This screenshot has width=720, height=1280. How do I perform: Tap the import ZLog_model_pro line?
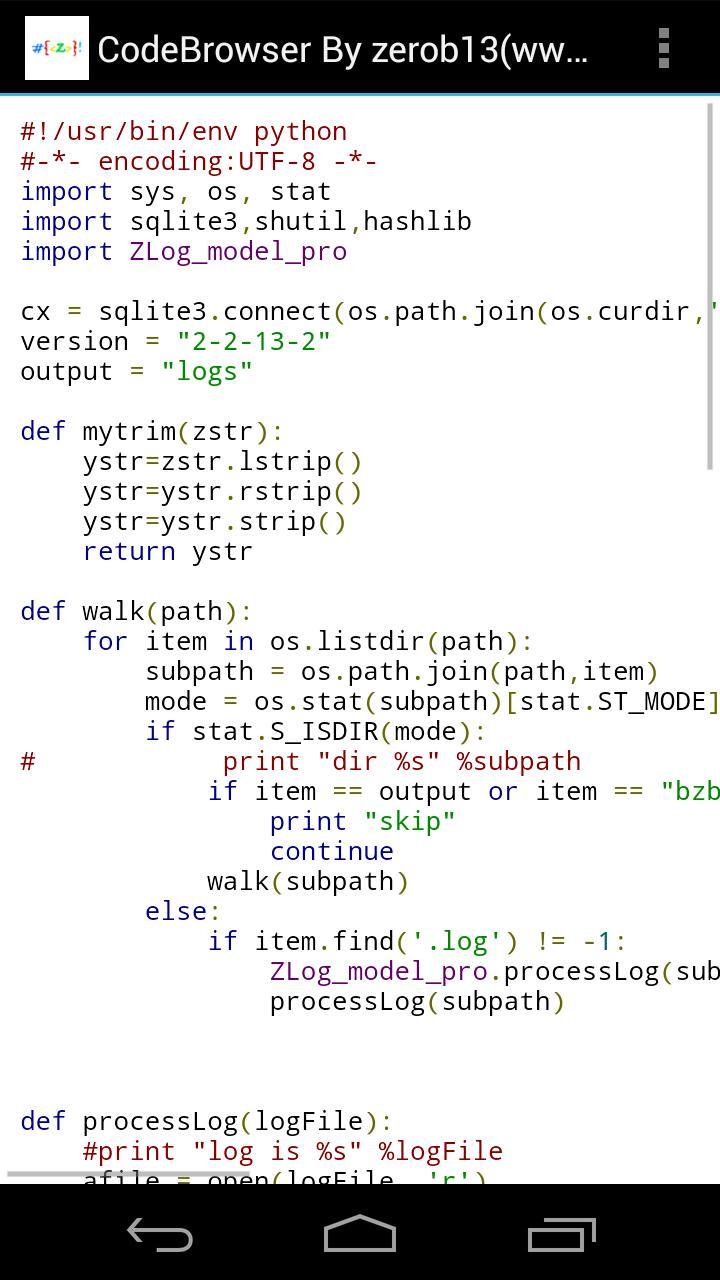[184, 251]
